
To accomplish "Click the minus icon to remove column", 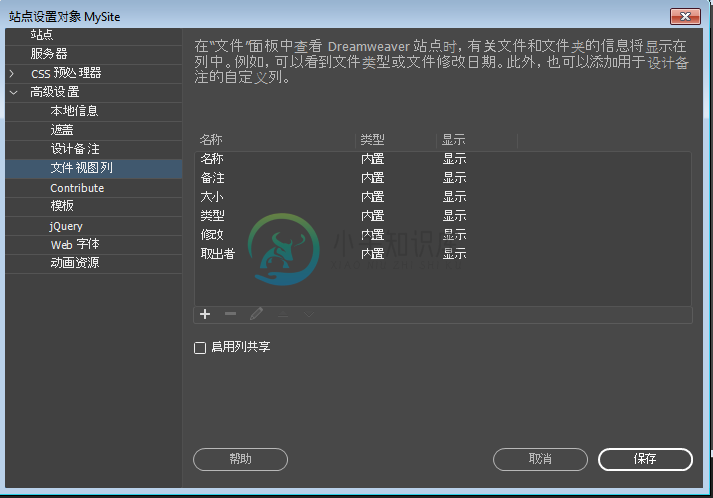I will click(x=231, y=314).
